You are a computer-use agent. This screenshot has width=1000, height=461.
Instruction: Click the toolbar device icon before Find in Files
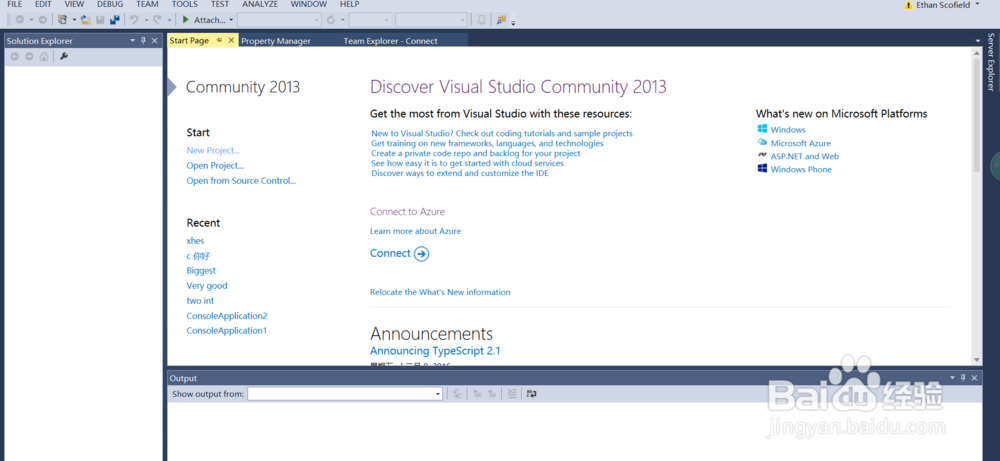(481, 20)
